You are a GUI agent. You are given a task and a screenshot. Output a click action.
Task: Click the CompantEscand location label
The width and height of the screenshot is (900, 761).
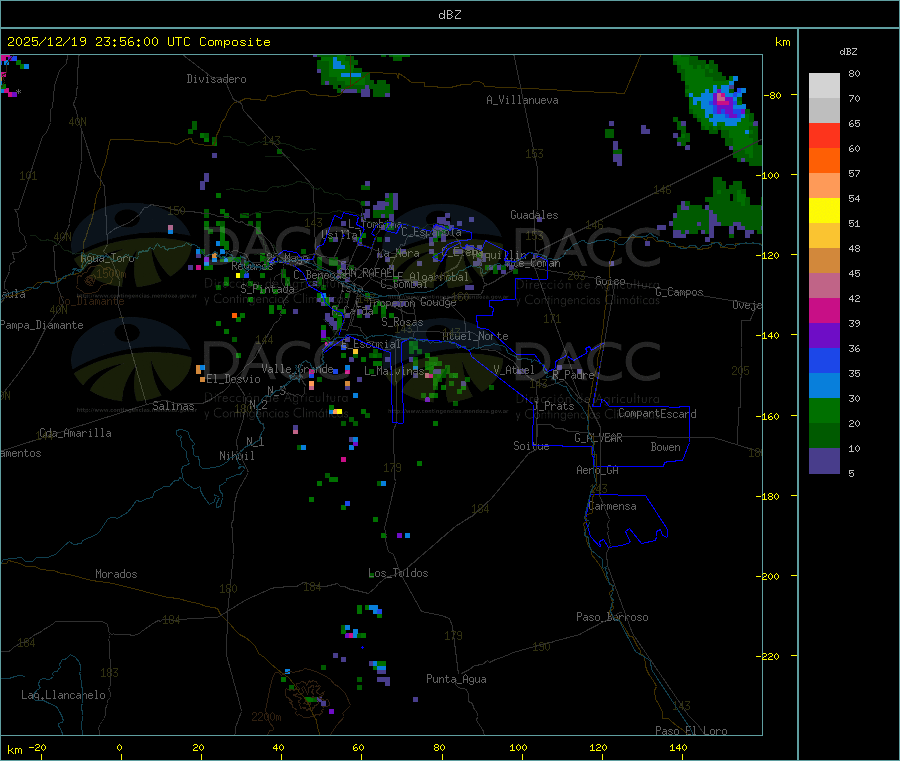(x=657, y=413)
